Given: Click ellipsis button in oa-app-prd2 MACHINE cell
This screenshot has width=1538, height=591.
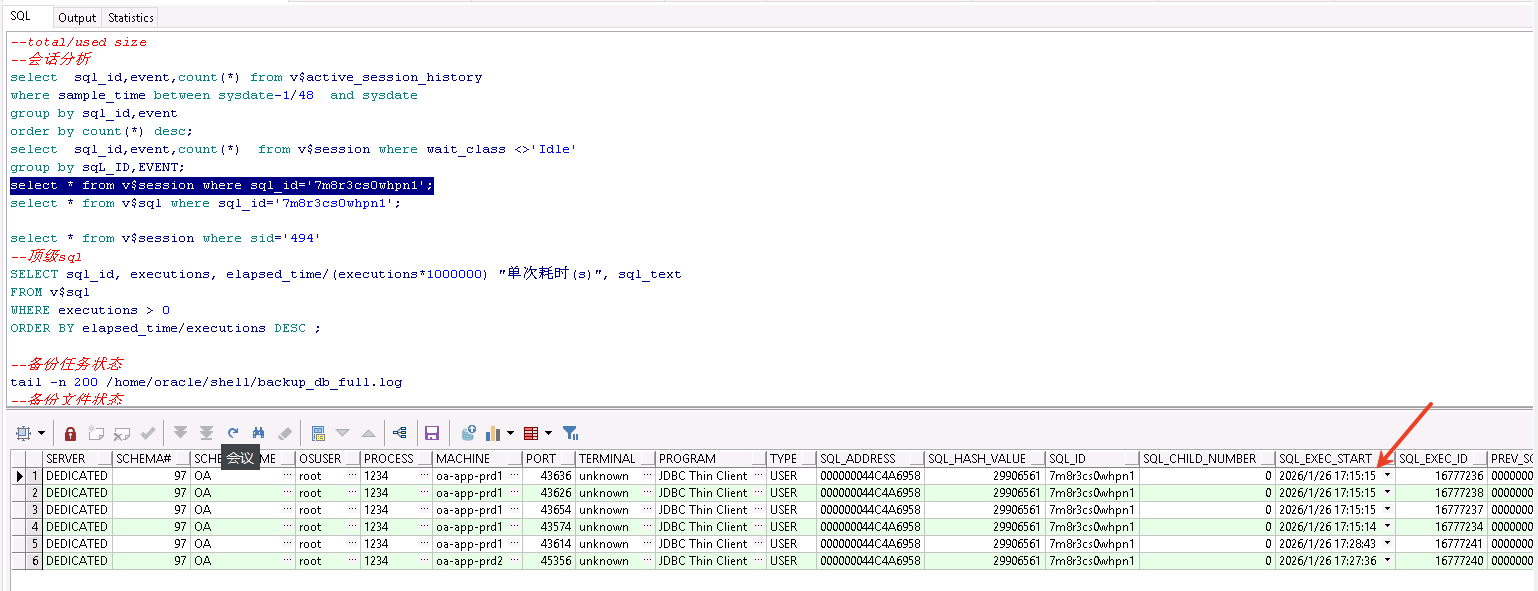Looking at the screenshot, I should pos(514,561).
